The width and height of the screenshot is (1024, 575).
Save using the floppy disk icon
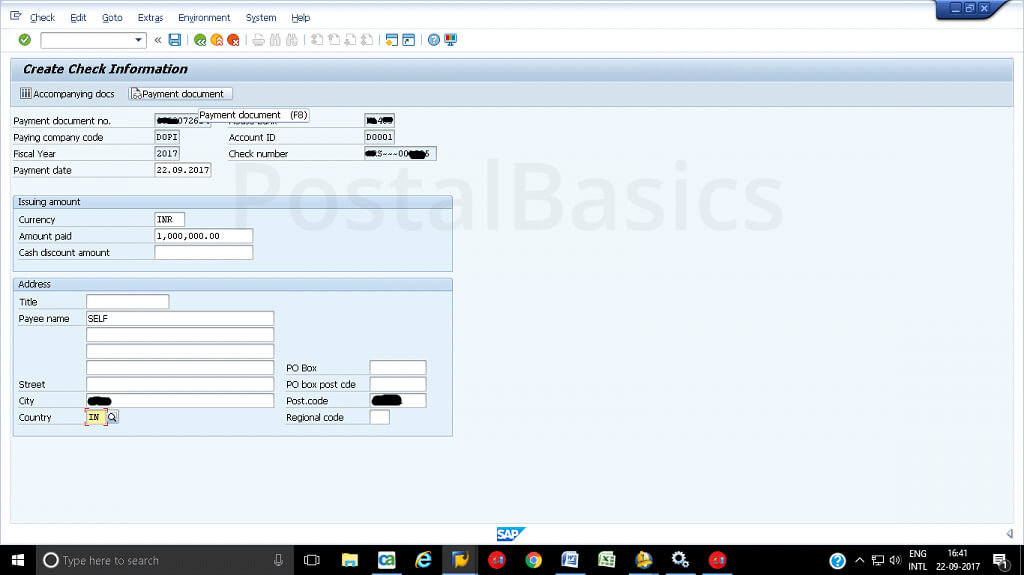tap(175, 40)
